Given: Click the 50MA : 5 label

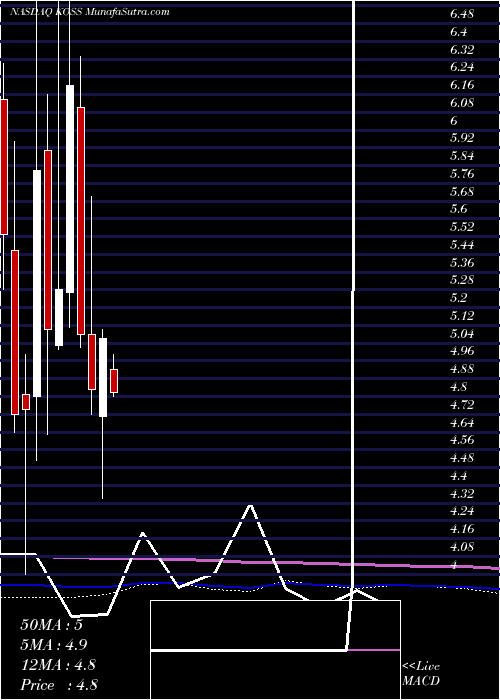Looking at the screenshot, I should 51,625.
